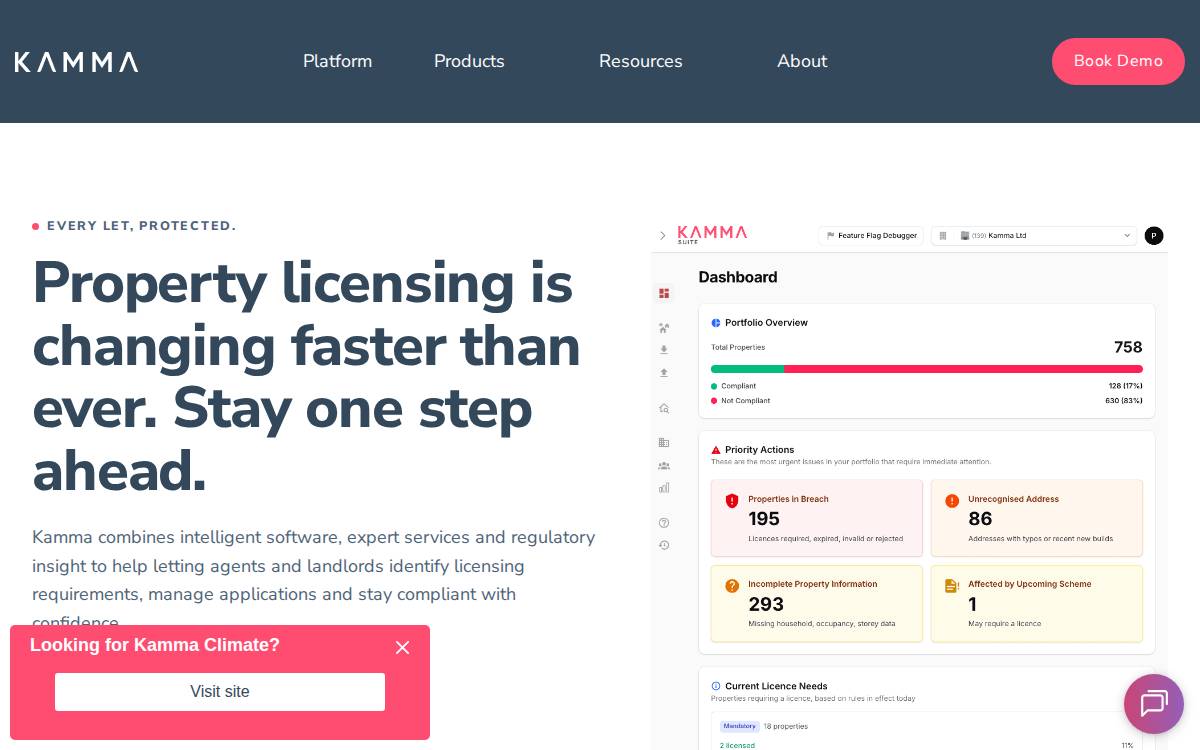Click the red shield breach icon
The width and height of the screenshot is (1200, 750).
tap(732, 500)
